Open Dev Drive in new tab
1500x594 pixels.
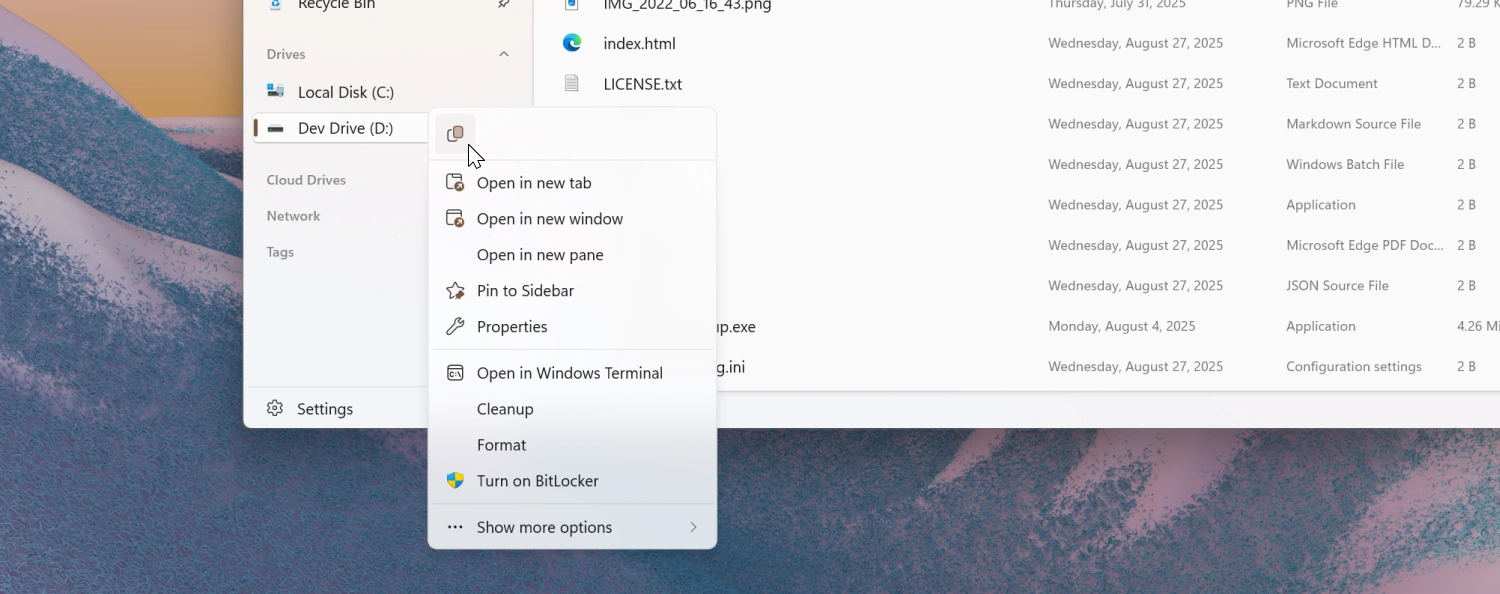[534, 182]
